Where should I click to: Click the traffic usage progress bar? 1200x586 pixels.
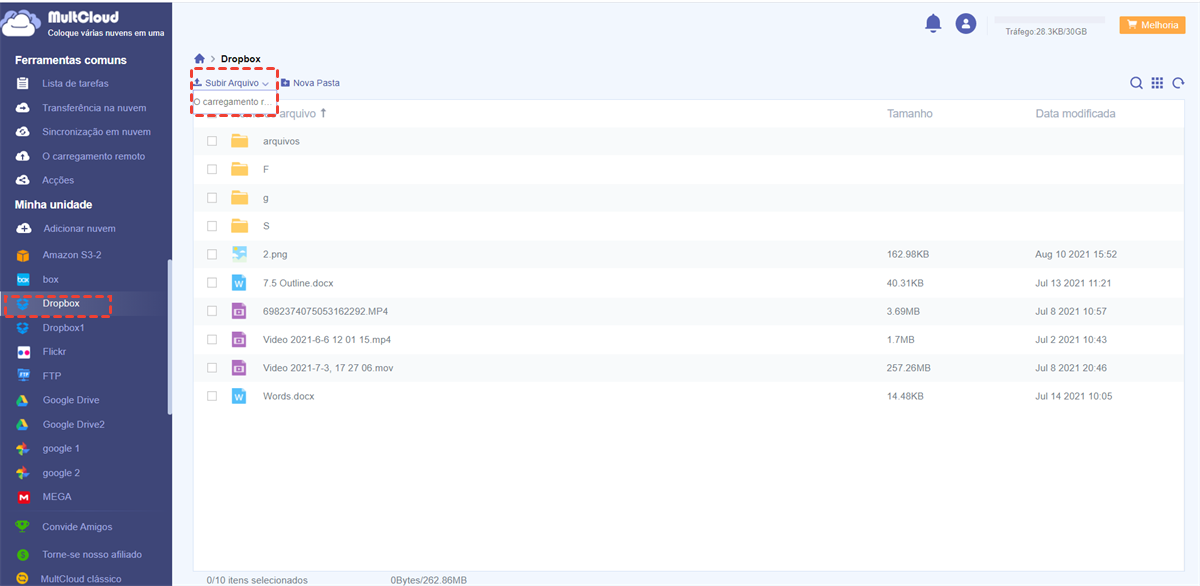click(x=1048, y=20)
